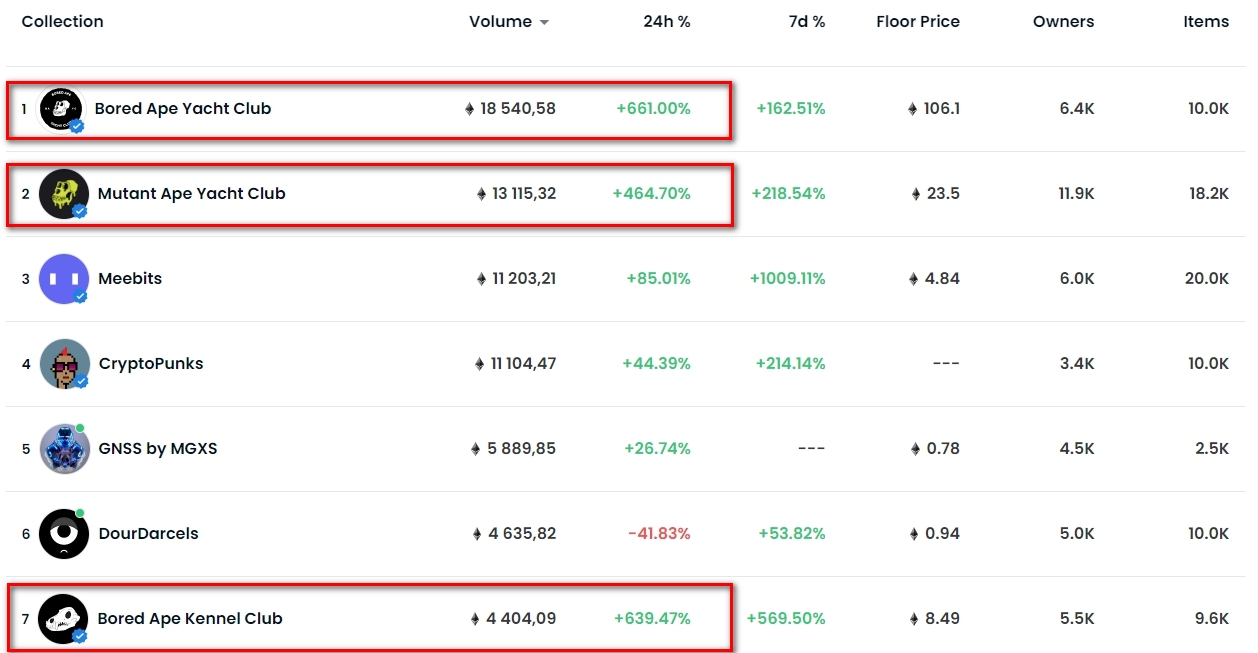The width and height of the screenshot is (1258, 653).
Task: Select the +214.14% 7d change
Action: pyautogui.click(x=791, y=363)
